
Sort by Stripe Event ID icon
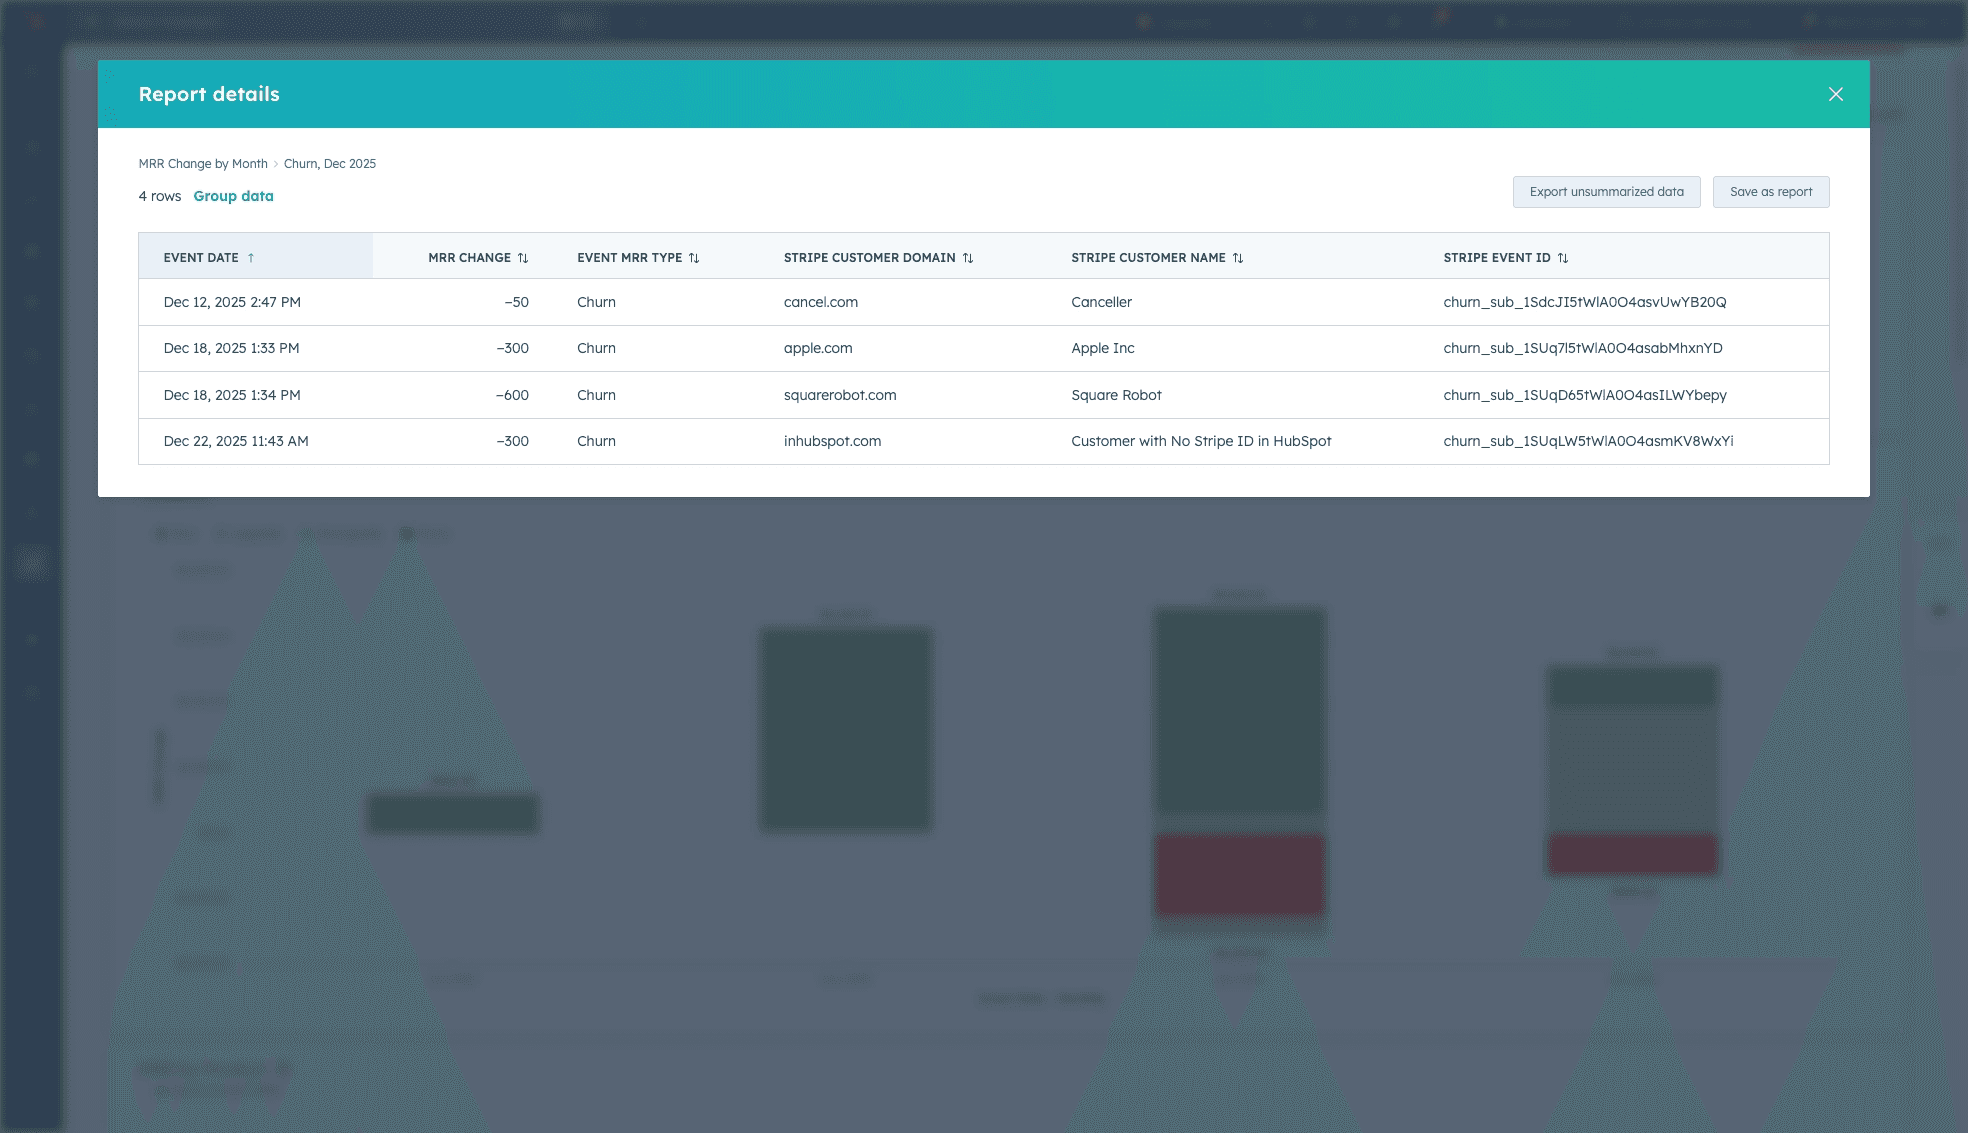click(x=1563, y=258)
